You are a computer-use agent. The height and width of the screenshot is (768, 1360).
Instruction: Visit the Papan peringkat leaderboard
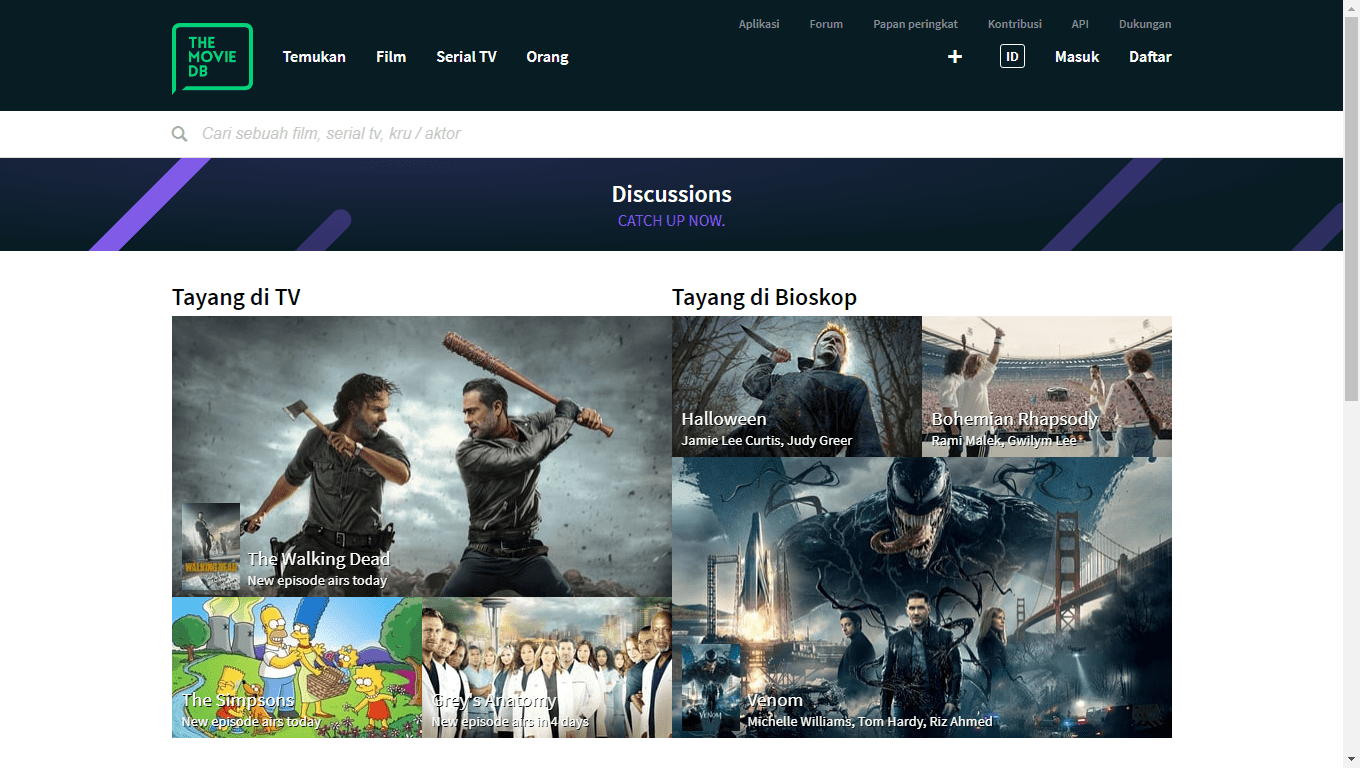click(x=915, y=24)
